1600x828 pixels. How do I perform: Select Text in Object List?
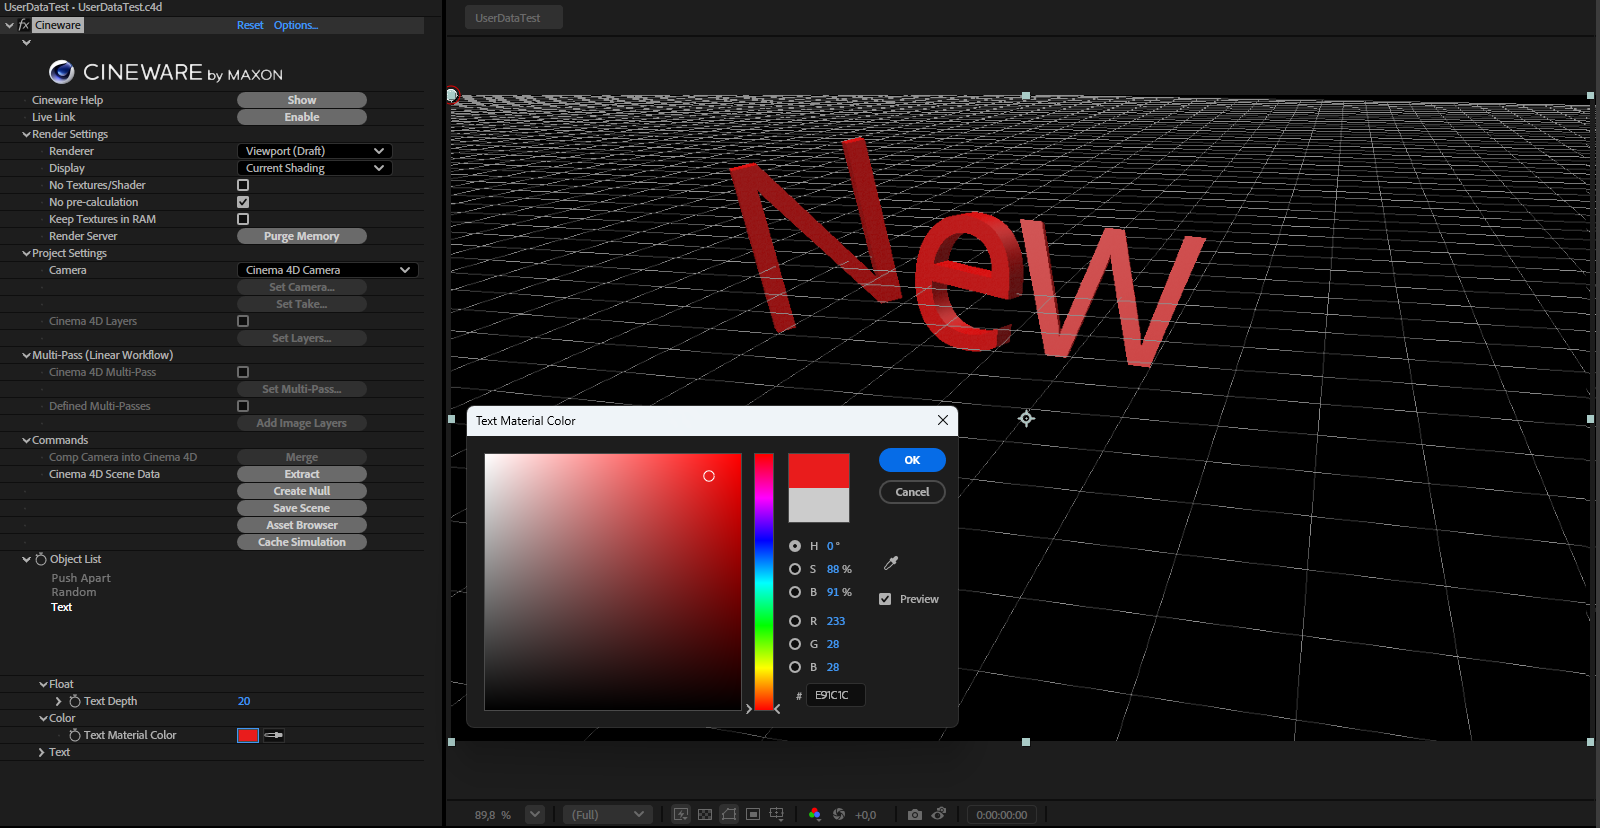coord(62,607)
